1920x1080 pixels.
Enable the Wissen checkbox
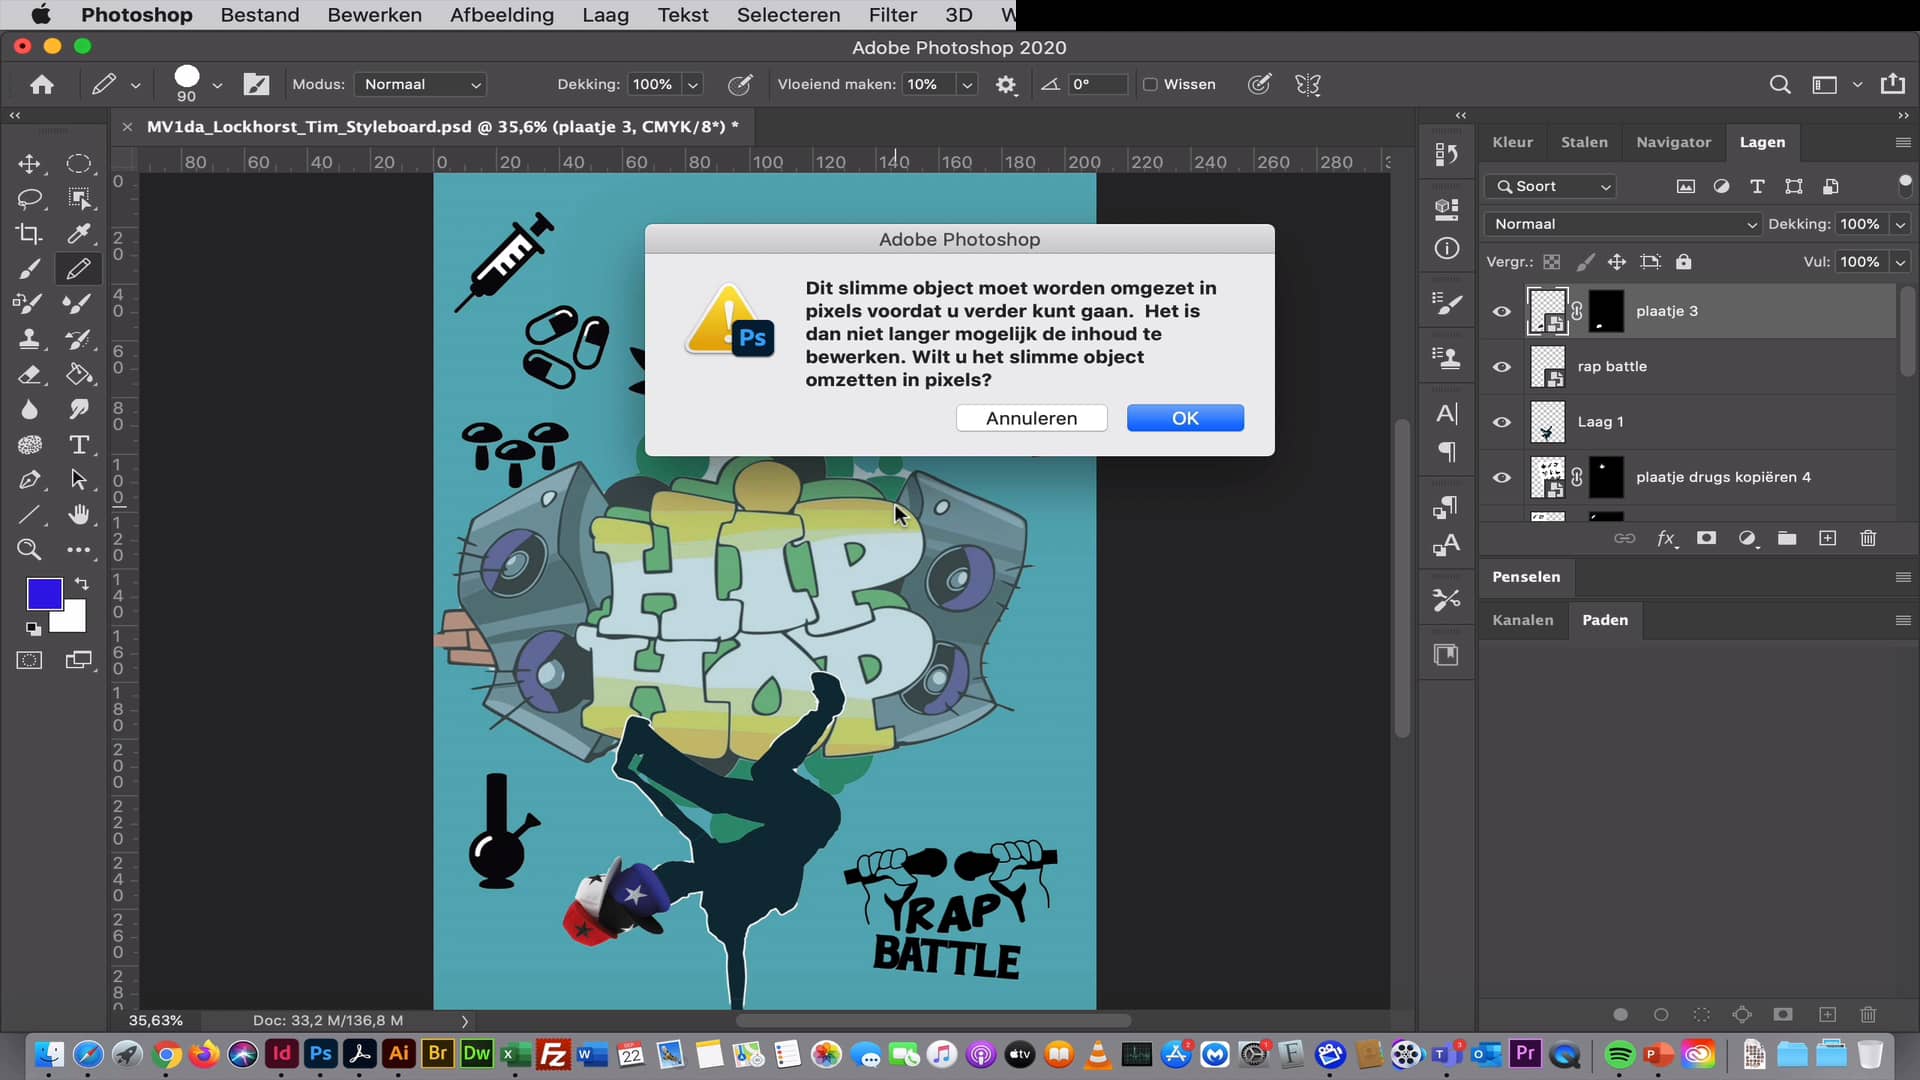click(x=1151, y=84)
